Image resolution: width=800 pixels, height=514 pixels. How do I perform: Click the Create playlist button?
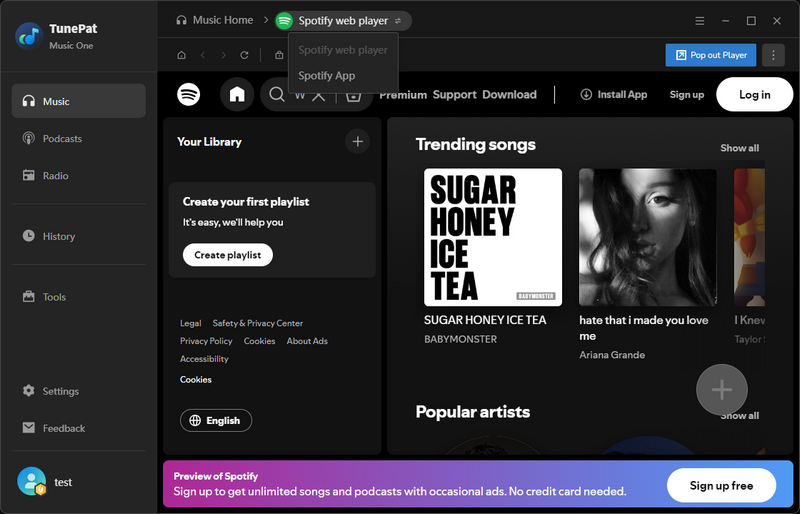click(x=228, y=255)
